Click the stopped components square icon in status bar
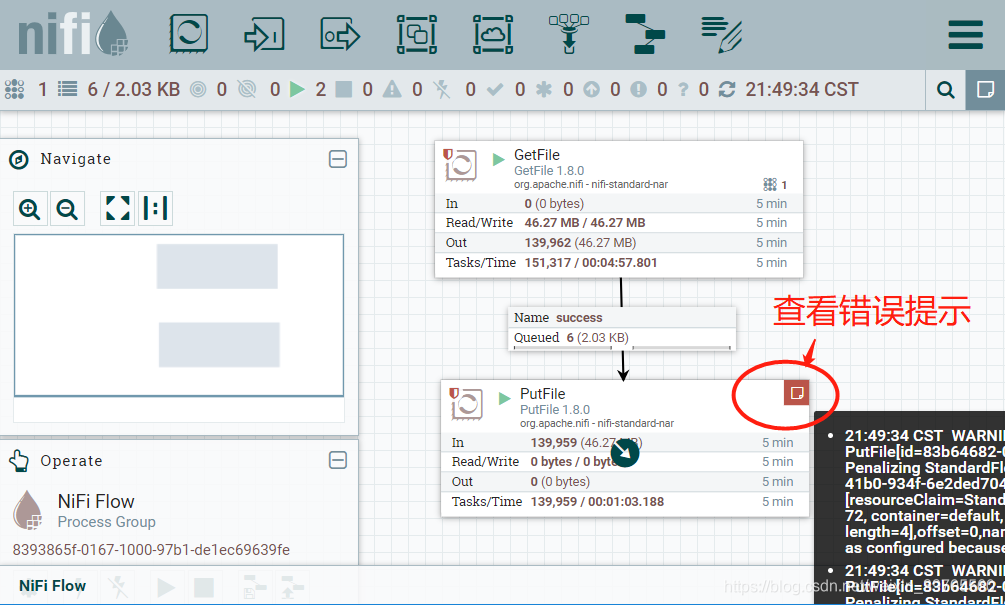1005x605 pixels. (344, 89)
